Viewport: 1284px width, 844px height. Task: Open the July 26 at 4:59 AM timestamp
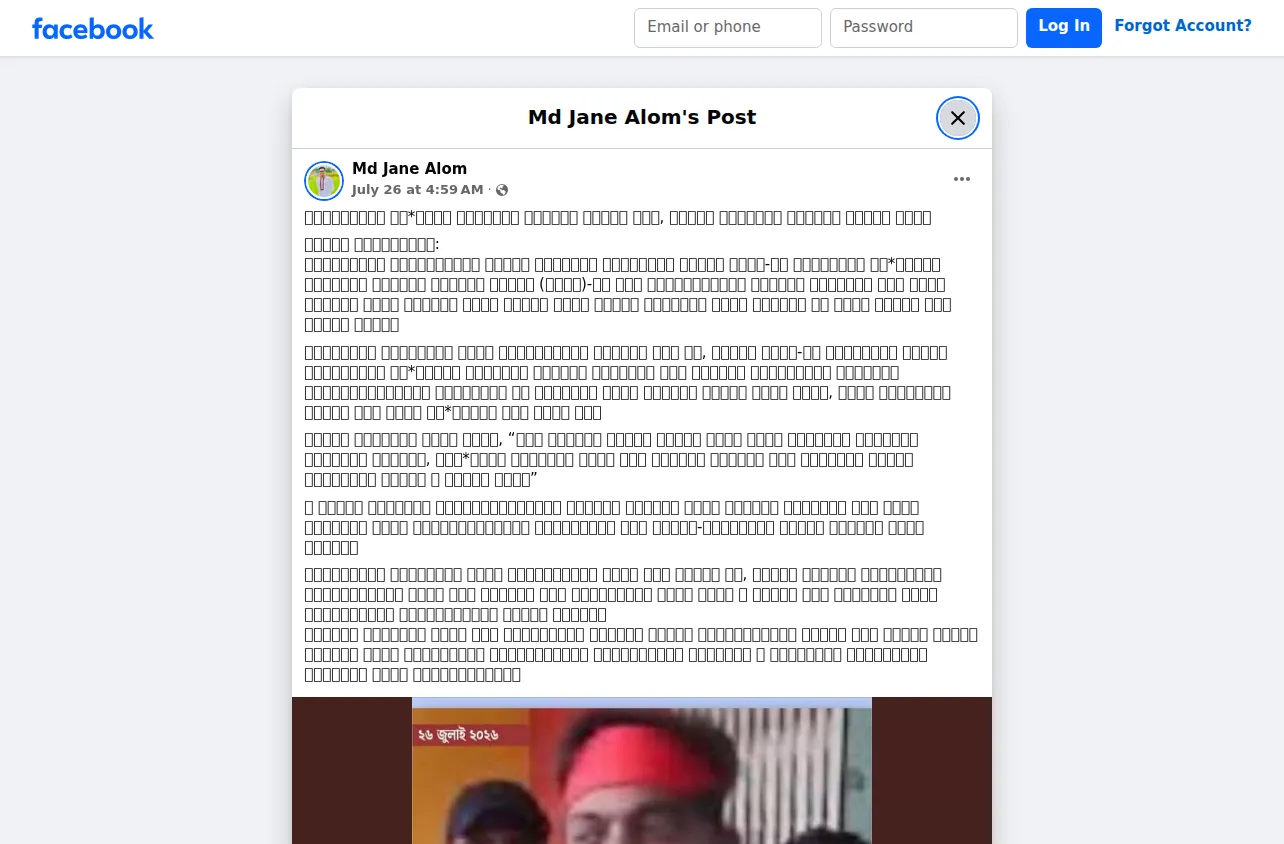click(x=417, y=190)
